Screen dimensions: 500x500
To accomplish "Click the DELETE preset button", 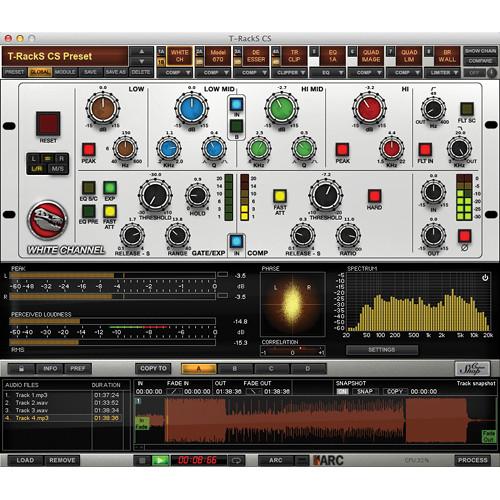I will coord(141,72).
